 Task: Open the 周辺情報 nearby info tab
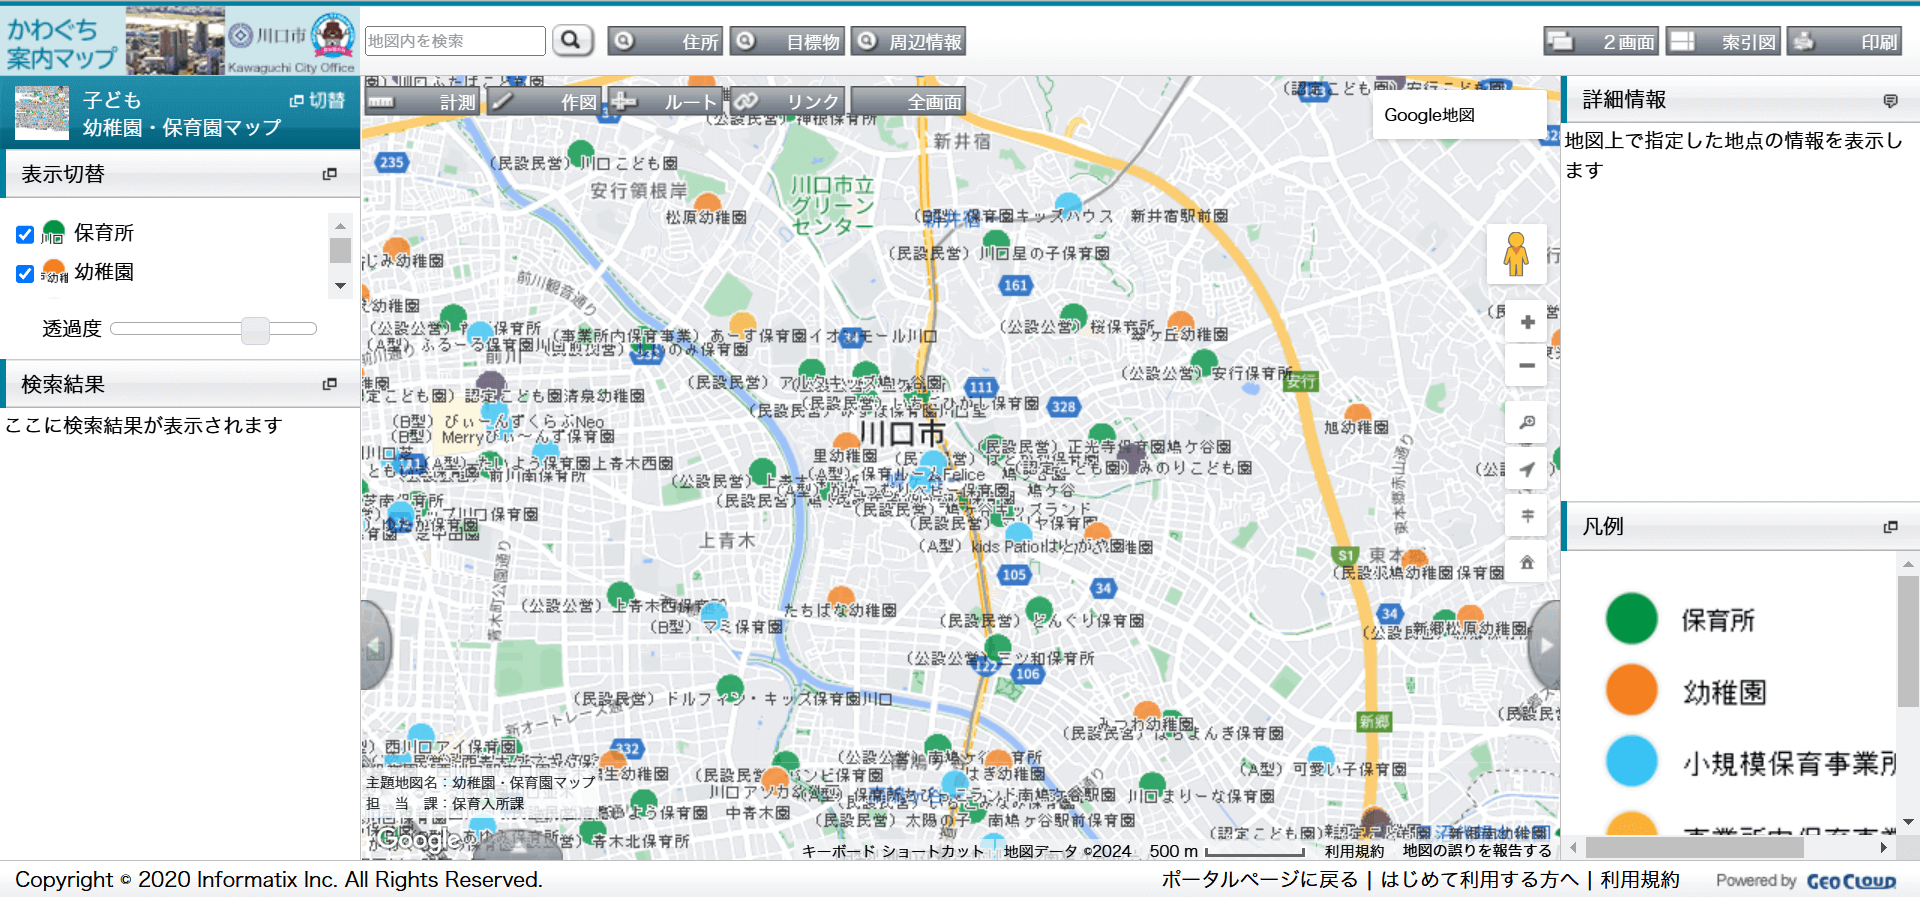(908, 42)
